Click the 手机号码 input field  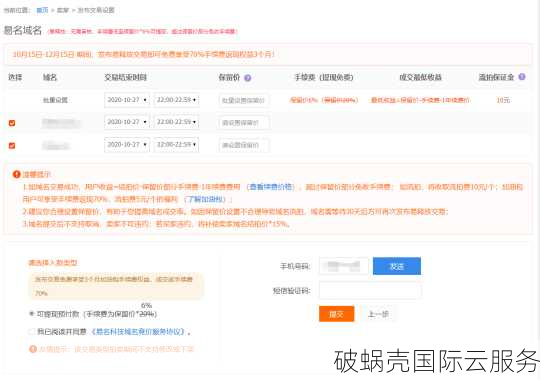click(344, 266)
